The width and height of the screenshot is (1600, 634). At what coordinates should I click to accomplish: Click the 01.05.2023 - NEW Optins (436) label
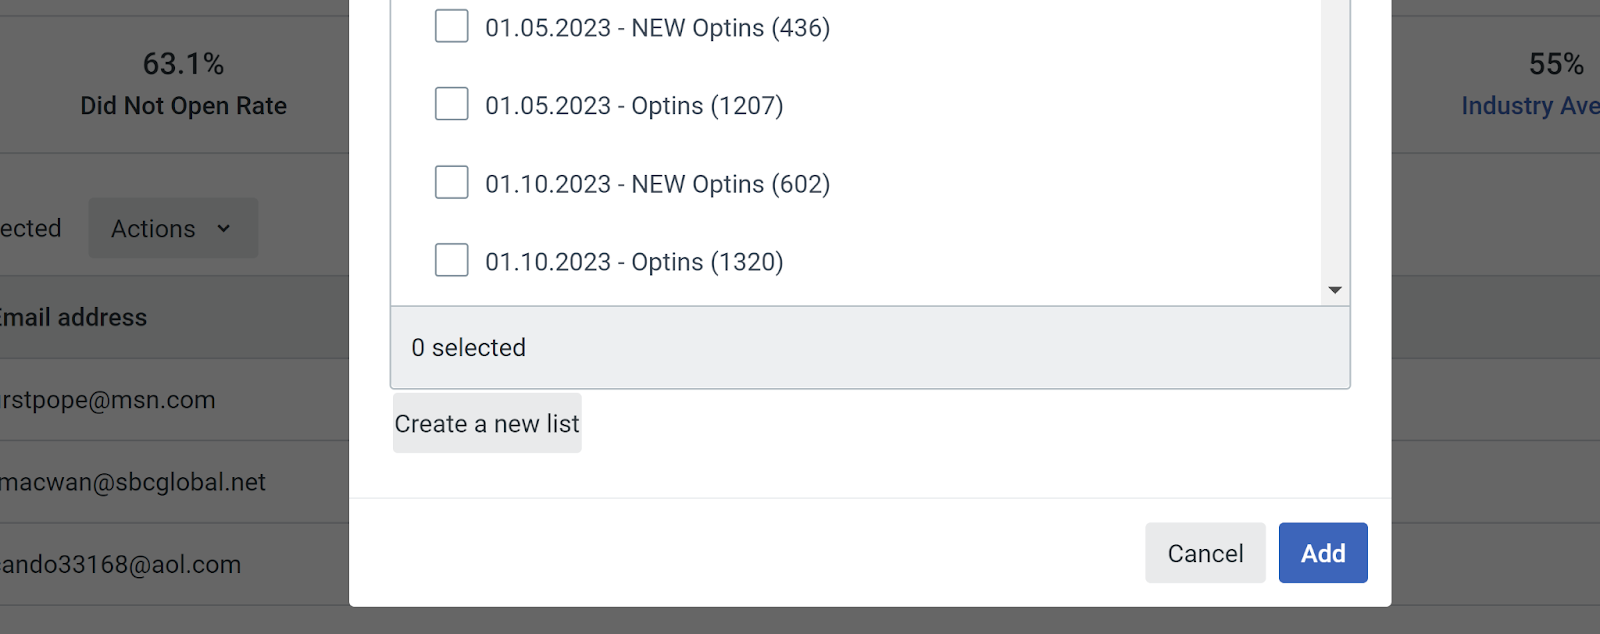pos(657,28)
